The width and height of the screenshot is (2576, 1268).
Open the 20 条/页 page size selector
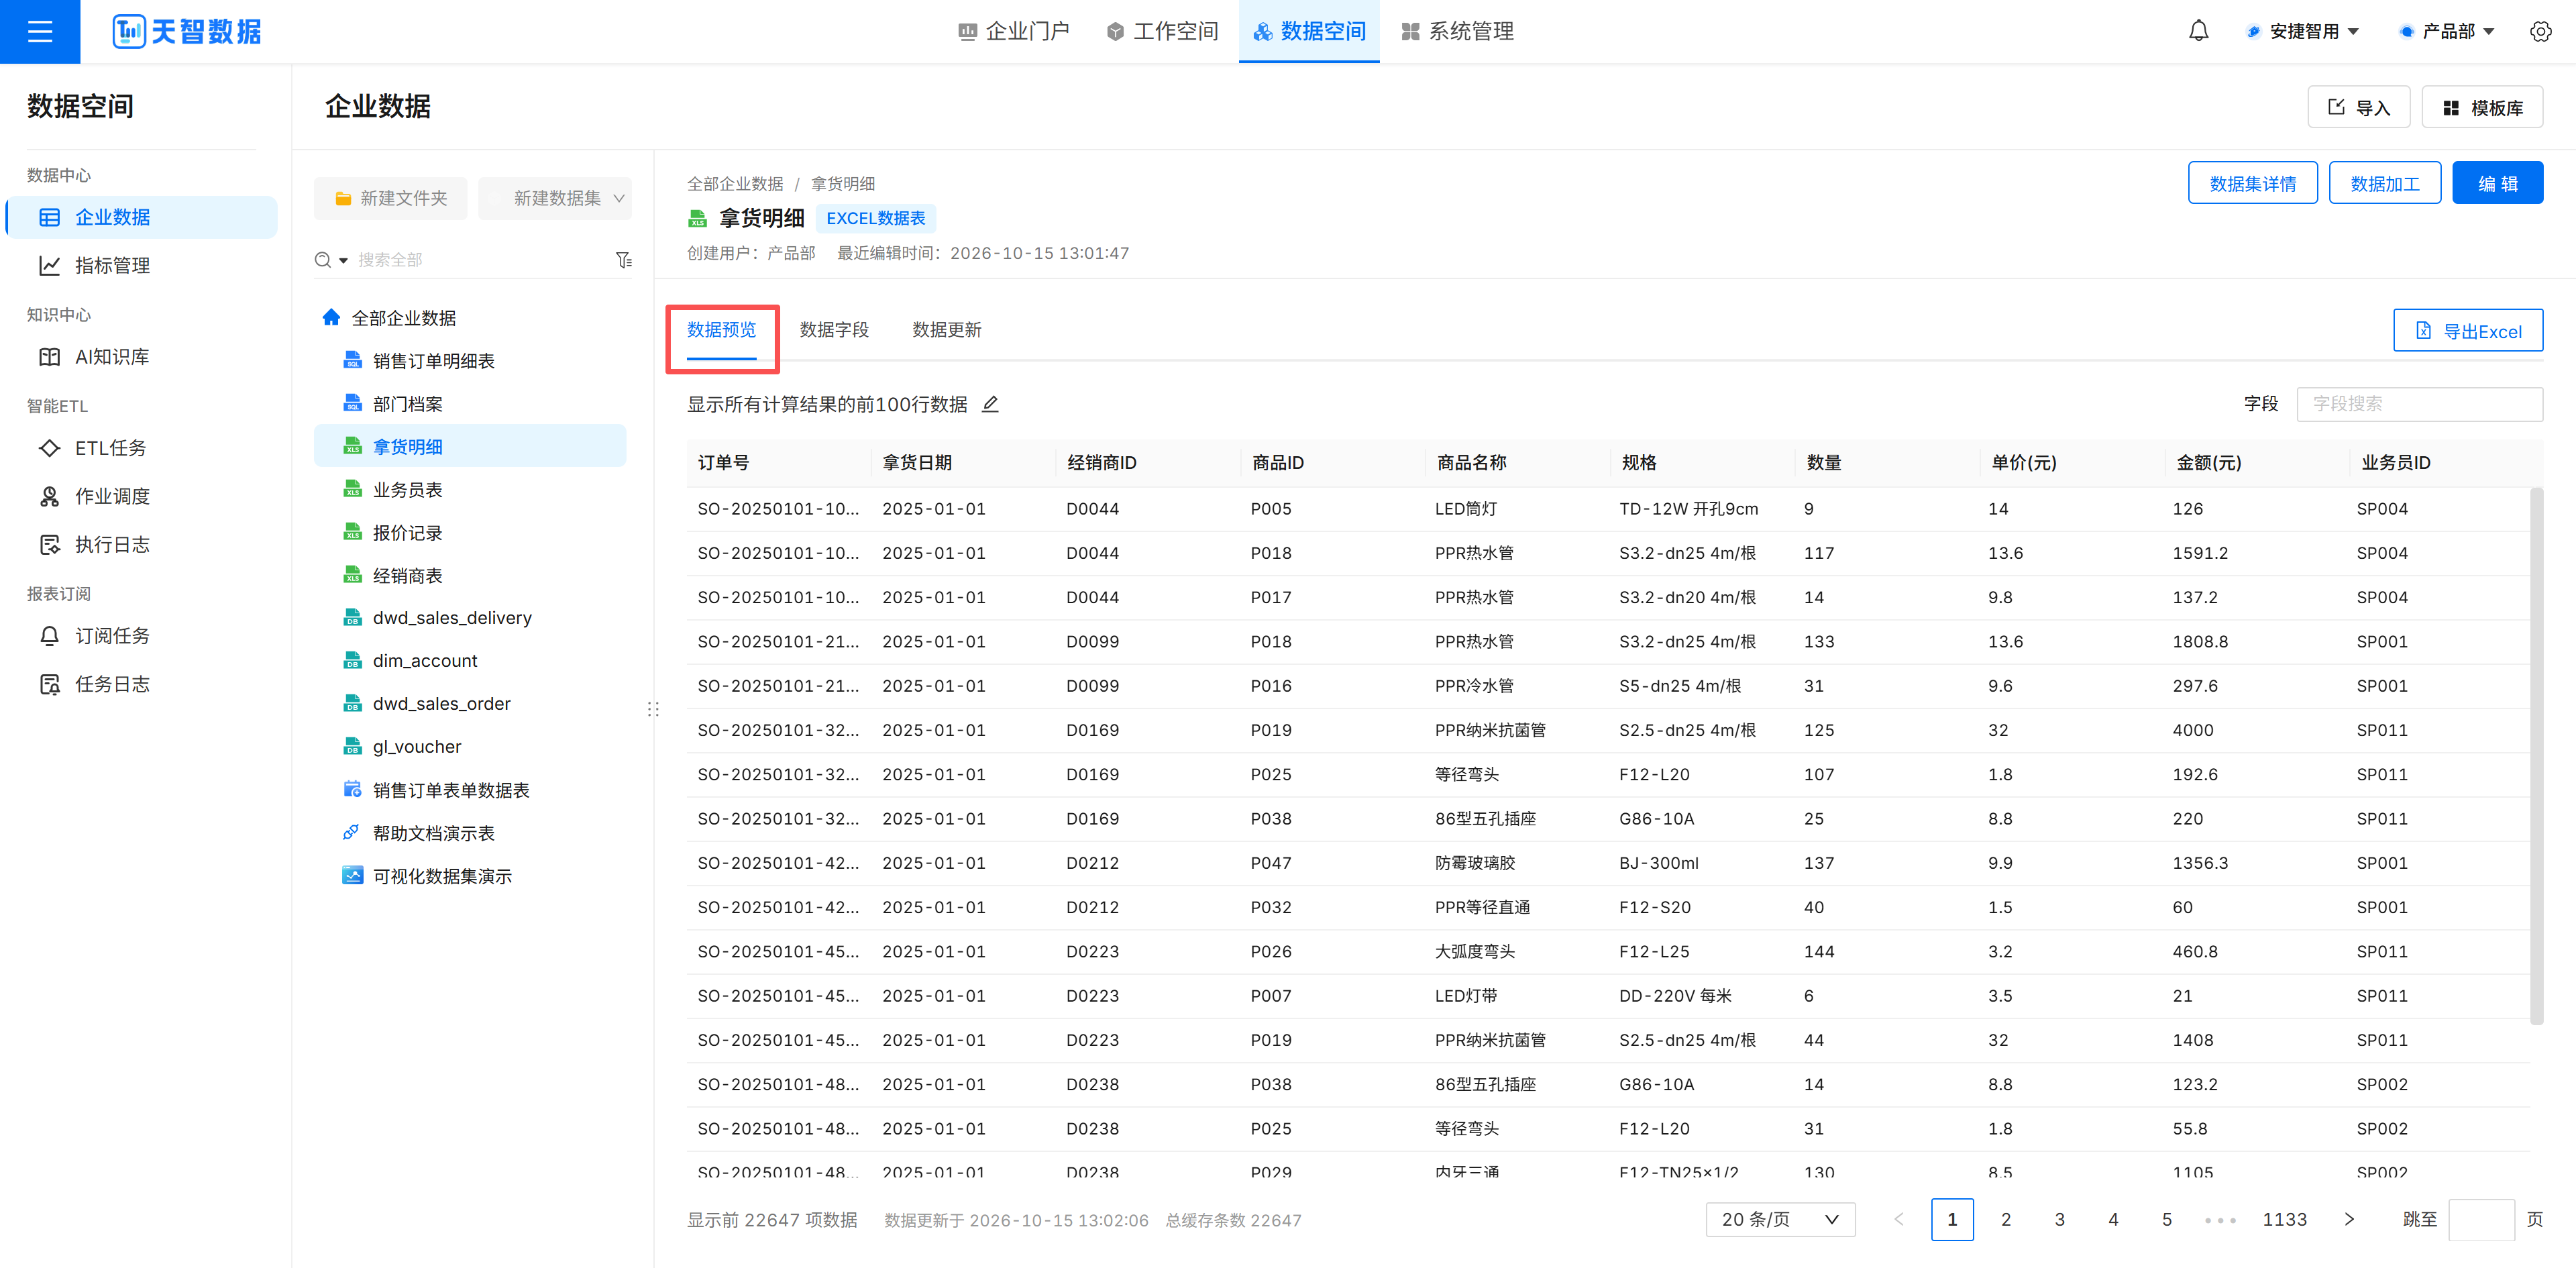pos(1780,1219)
